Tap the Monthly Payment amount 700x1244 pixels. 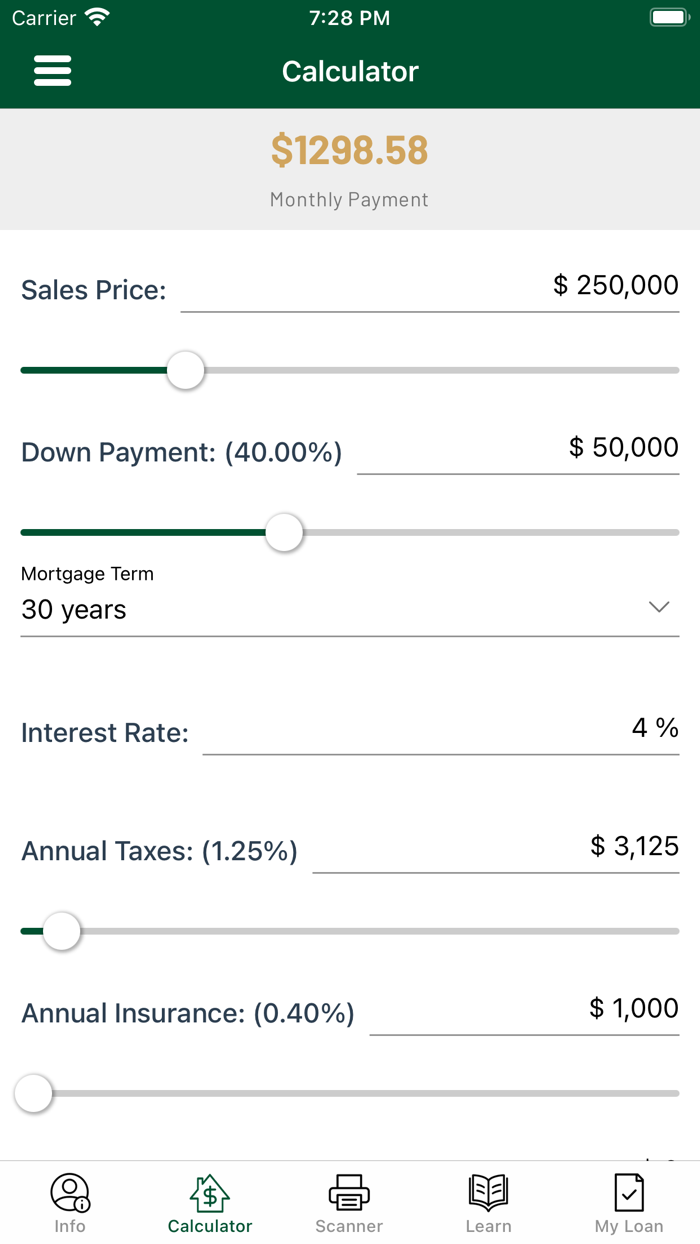(x=349, y=151)
